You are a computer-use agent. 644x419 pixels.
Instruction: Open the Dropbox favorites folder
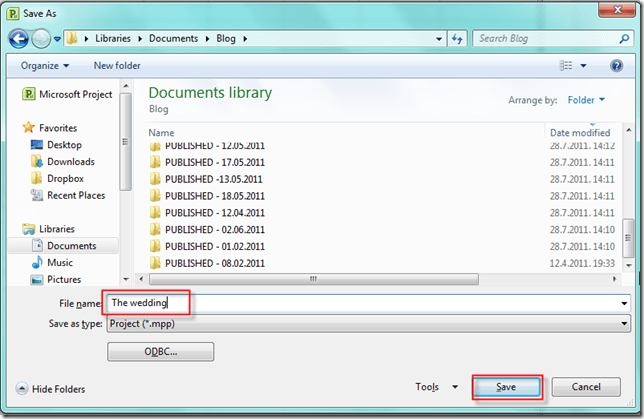(x=65, y=178)
